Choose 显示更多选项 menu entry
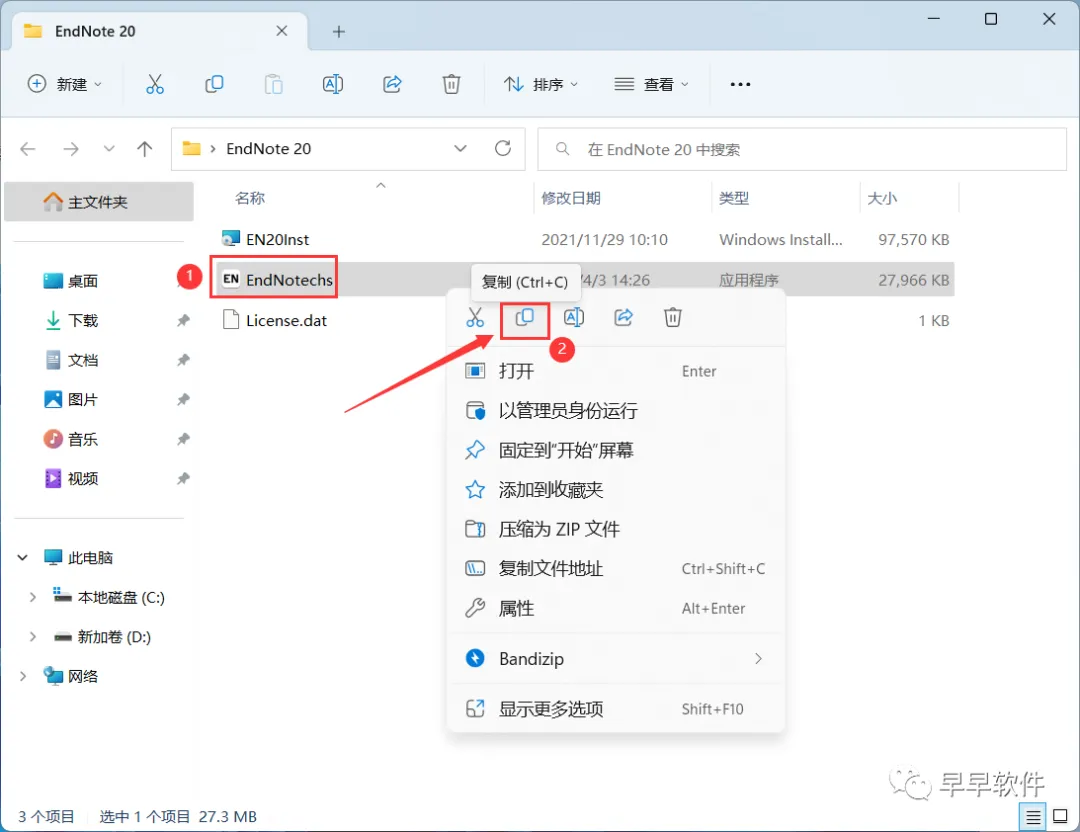Viewport: 1080px width, 832px height. [616, 709]
